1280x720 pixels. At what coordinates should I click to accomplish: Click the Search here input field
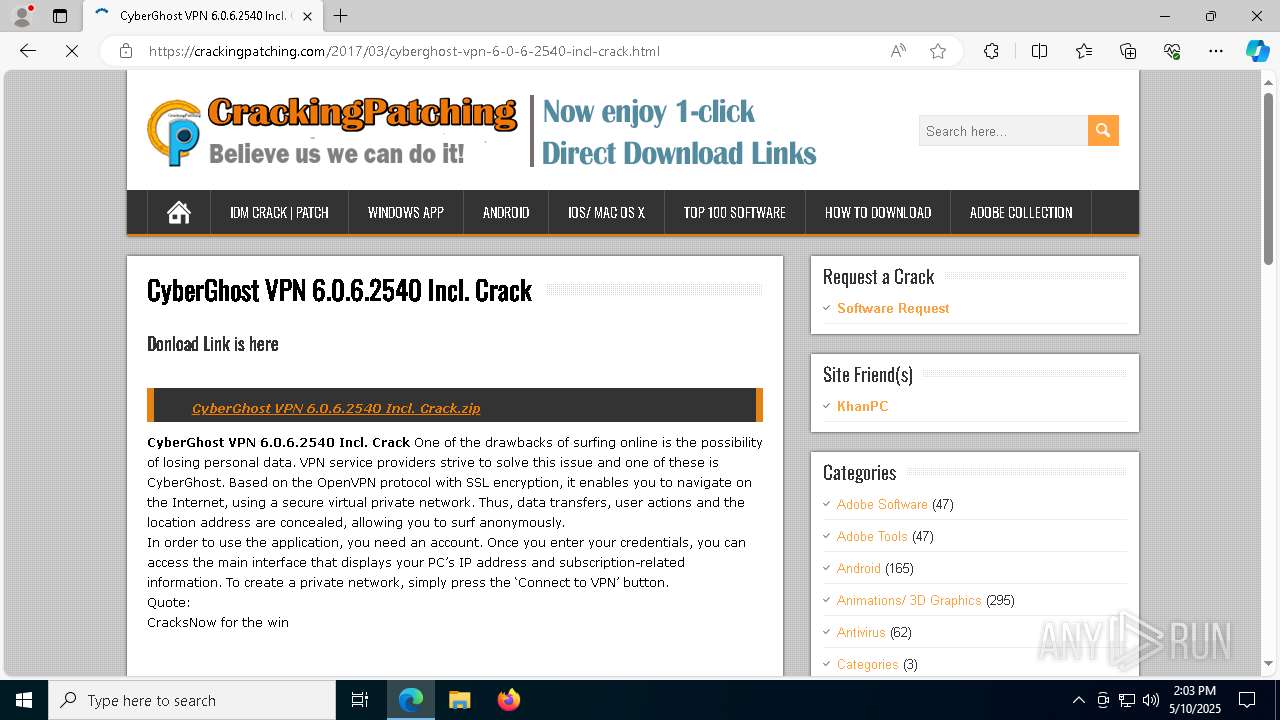1003,131
